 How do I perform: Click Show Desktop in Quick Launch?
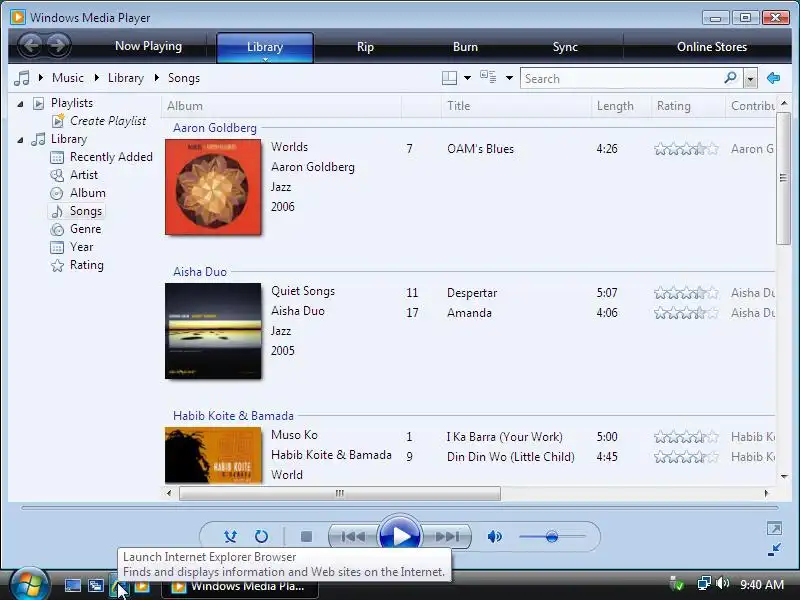72,586
